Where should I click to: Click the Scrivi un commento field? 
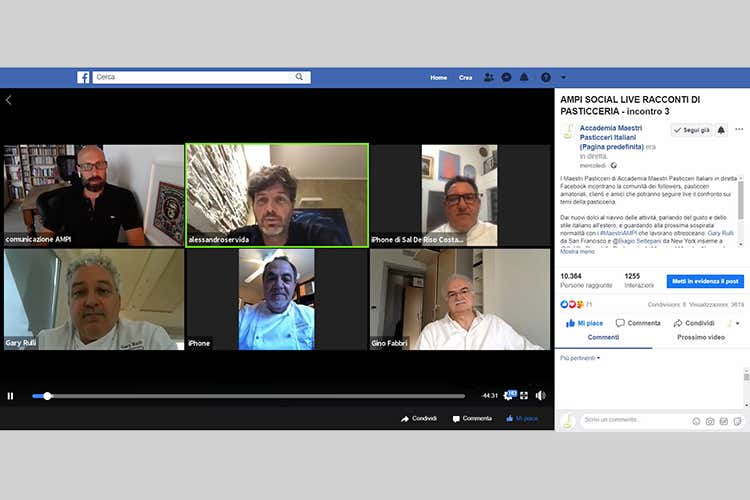tap(634, 420)
